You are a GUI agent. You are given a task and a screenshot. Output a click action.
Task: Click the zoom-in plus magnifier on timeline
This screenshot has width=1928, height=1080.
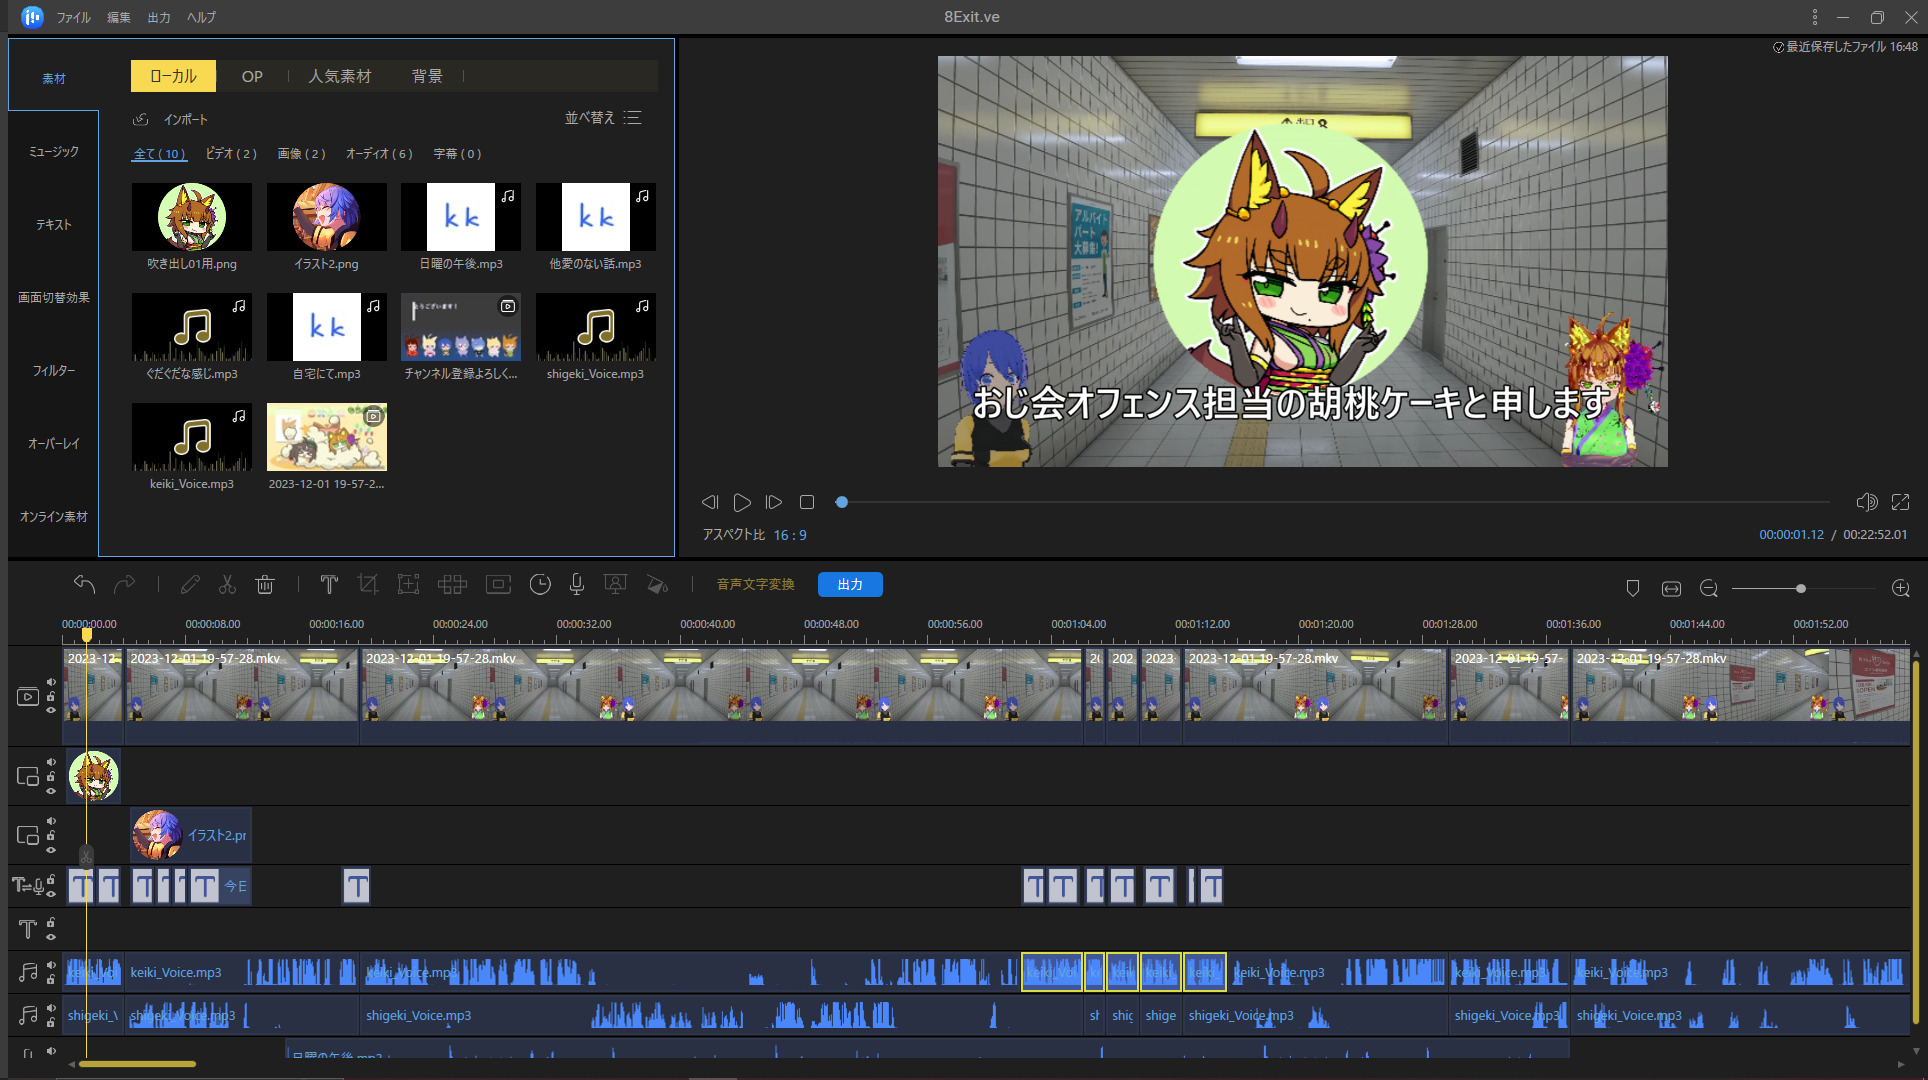pos(1901,589)
